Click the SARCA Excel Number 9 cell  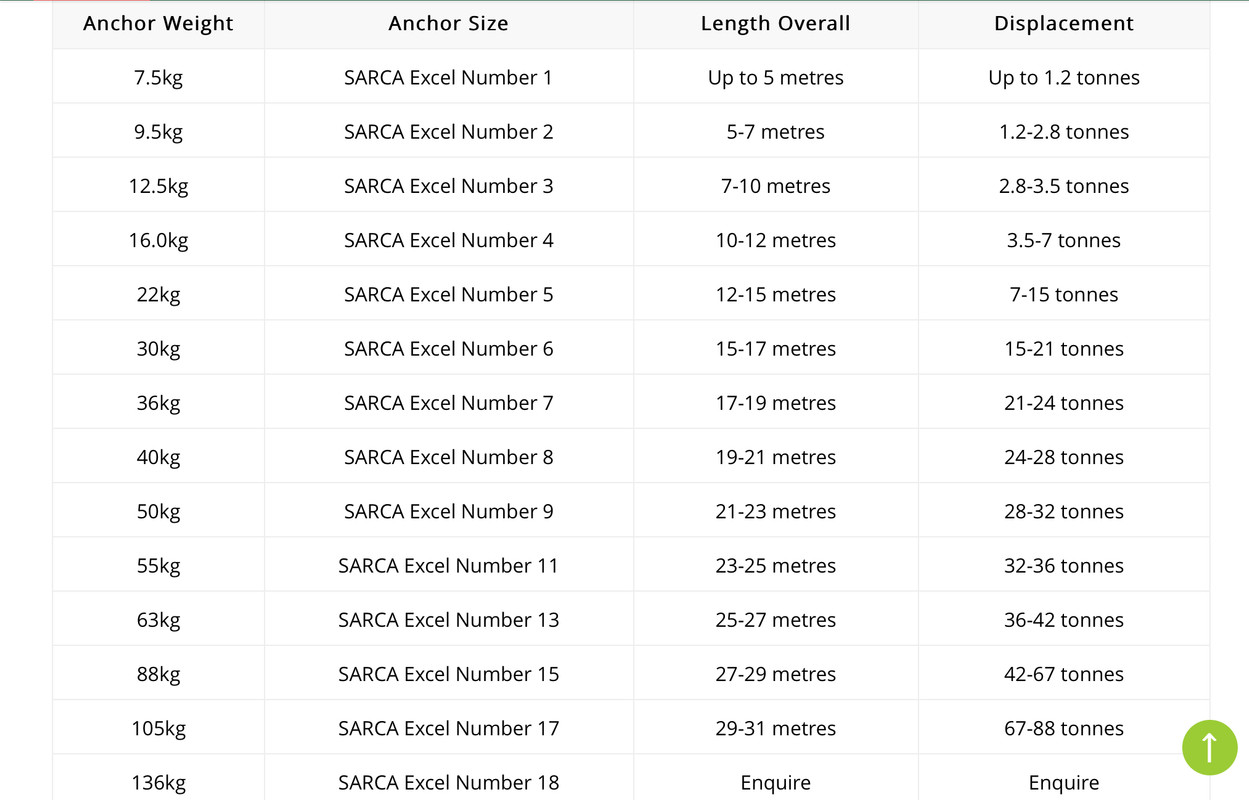449,510
